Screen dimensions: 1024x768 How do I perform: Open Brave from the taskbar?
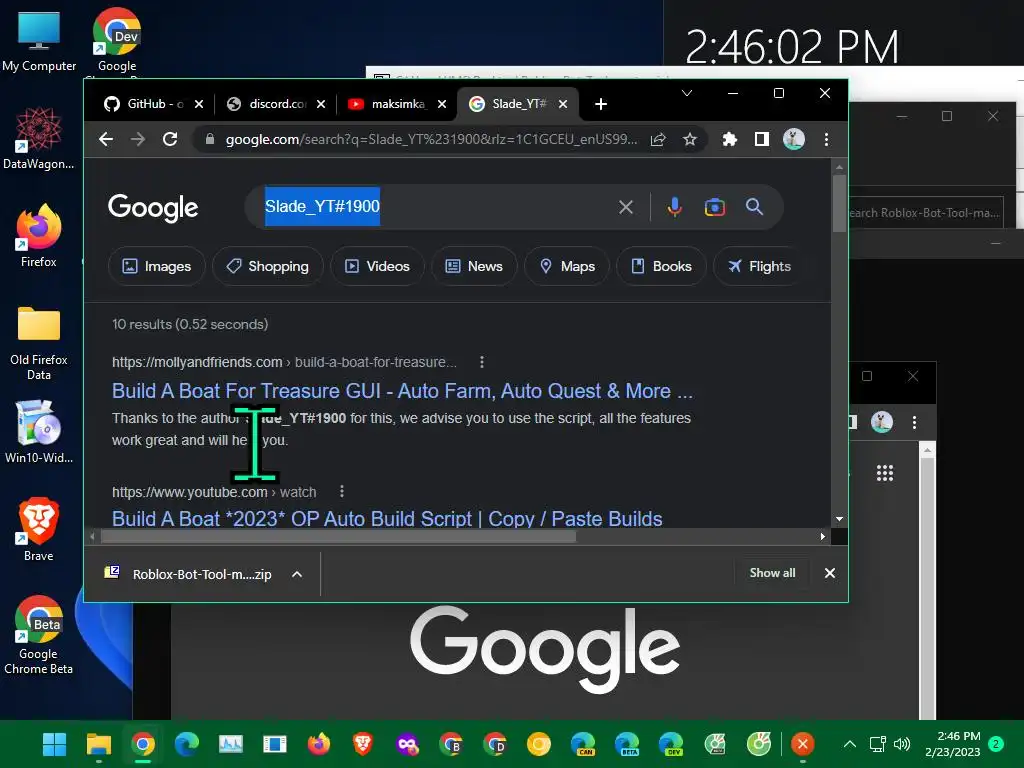362,744
